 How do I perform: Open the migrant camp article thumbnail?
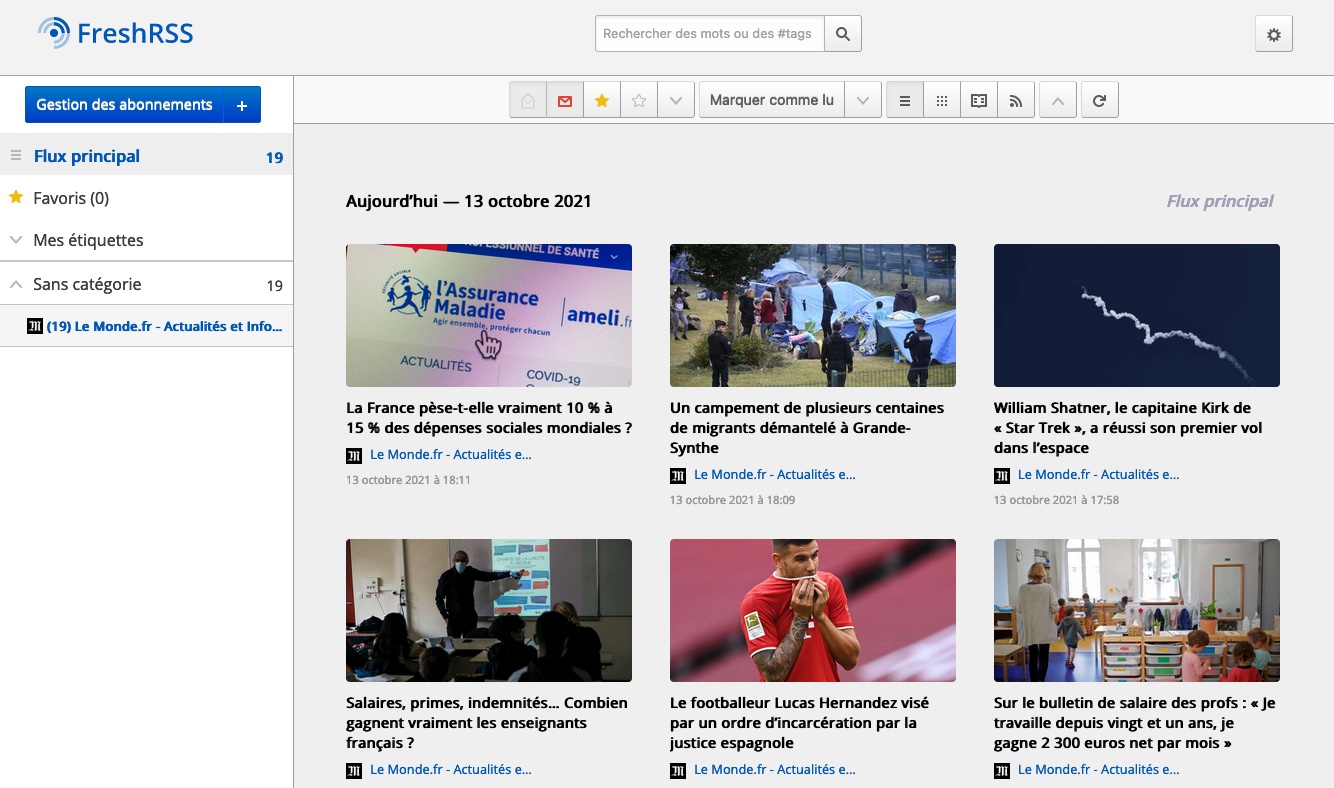click(813, 315)
